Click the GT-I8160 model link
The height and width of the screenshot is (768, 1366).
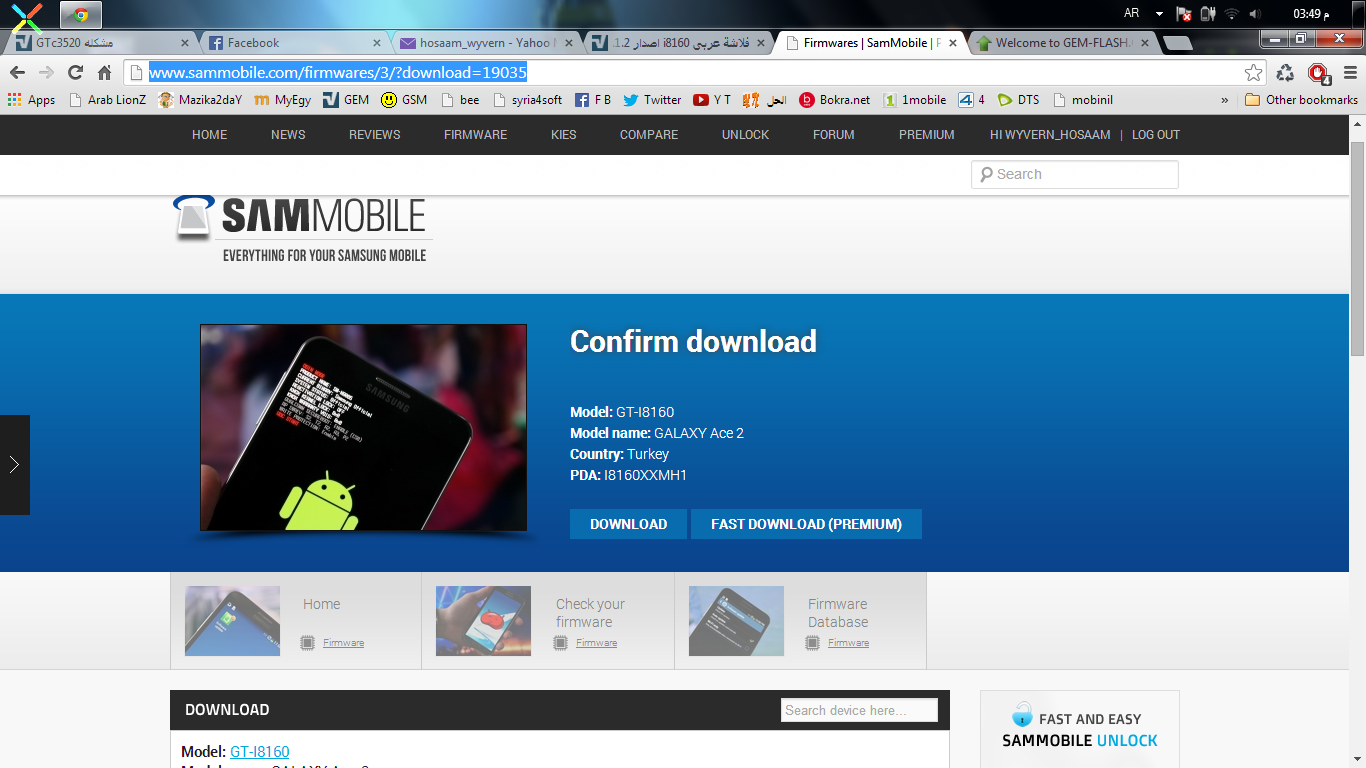(x=260, y=752)
